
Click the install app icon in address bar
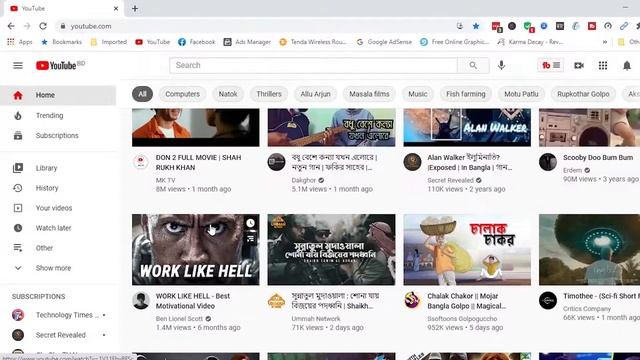pyautogui.click(x=460, y=26)
